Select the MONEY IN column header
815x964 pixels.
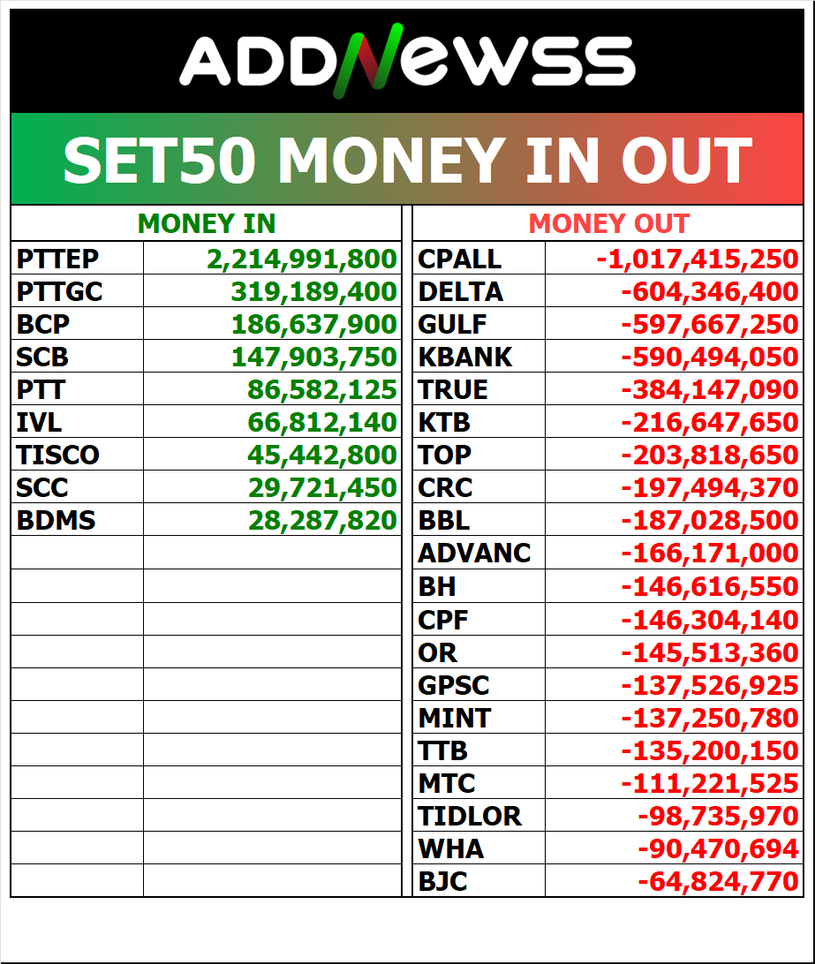coord(206,224)
